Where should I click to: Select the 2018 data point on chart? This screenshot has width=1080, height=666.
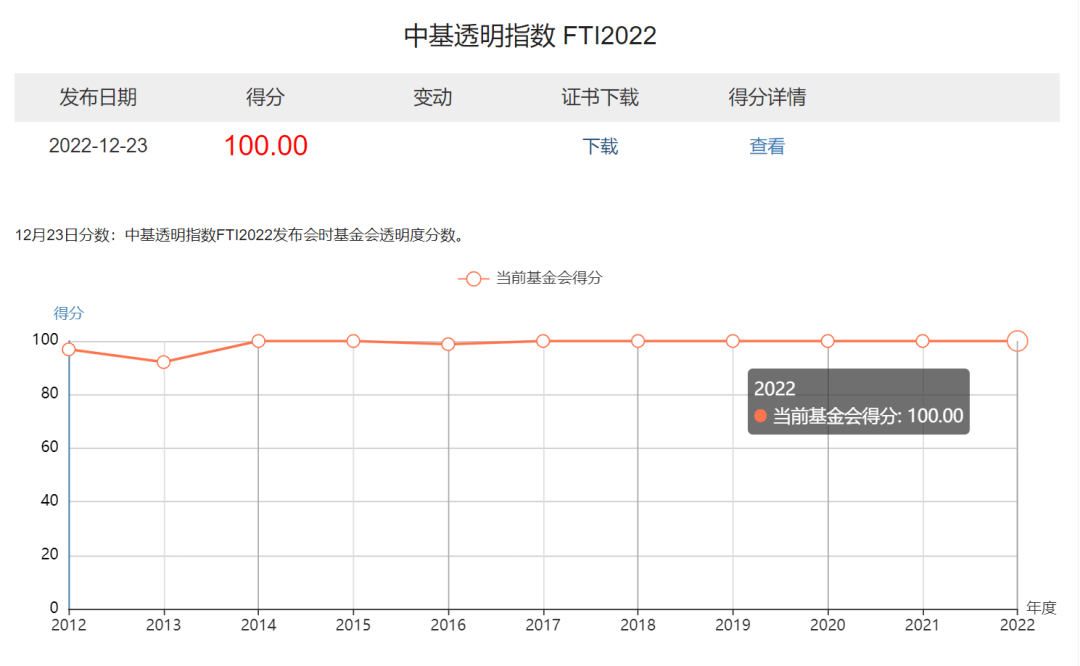coord(638,341)
